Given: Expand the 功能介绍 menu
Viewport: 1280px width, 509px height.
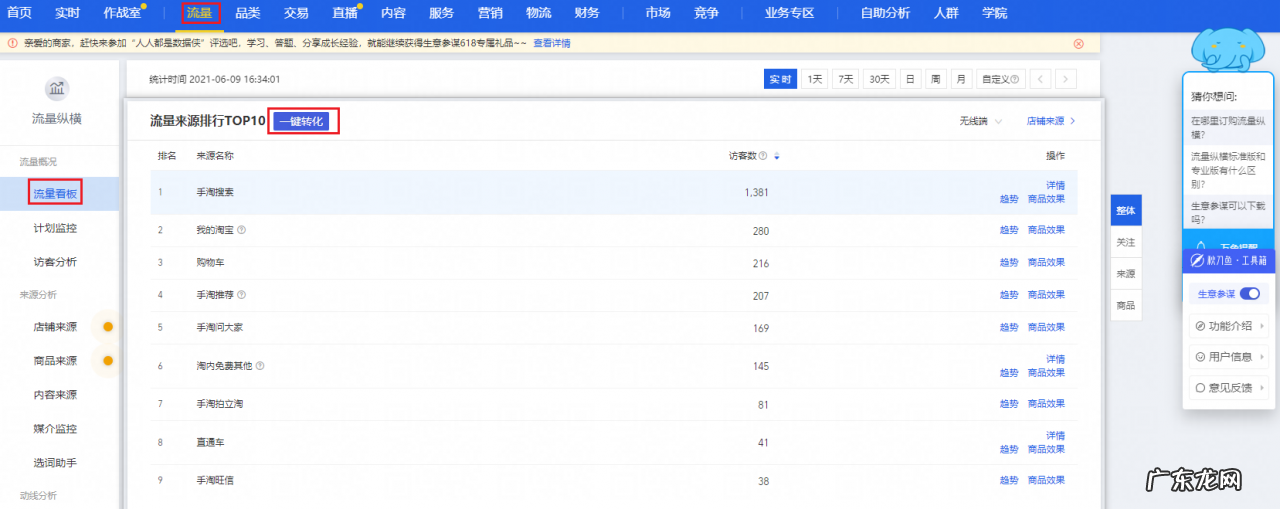Looking at the screenshot, I should tap(1228, 326).
